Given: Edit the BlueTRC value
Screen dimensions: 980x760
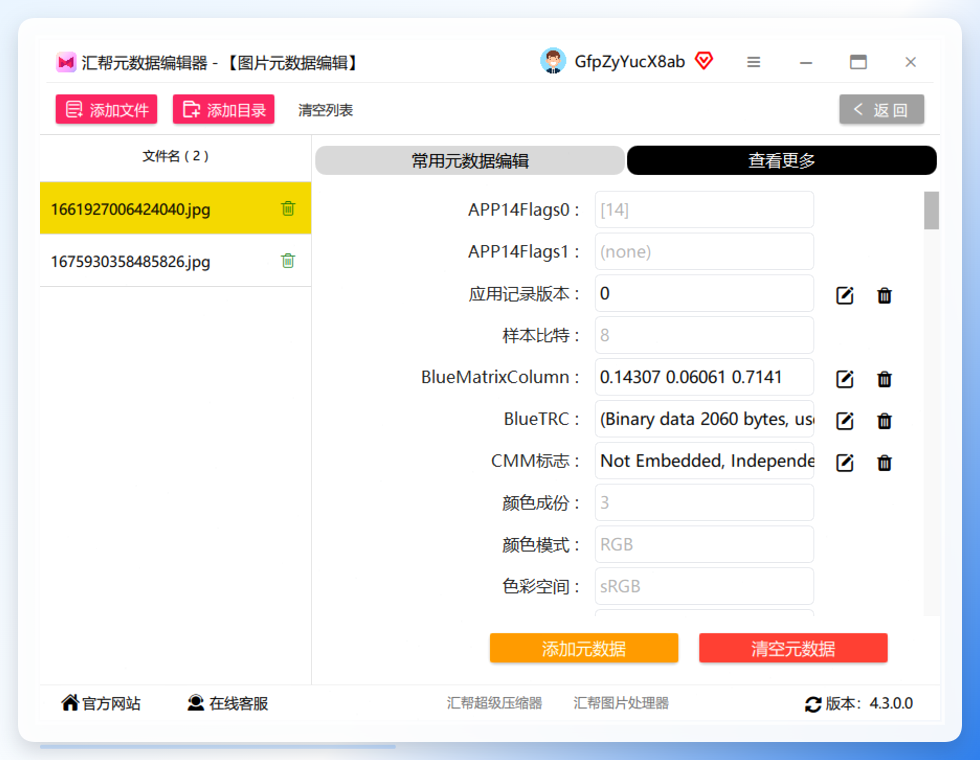Looking at the screenshot, I should (x=844, y=421).
